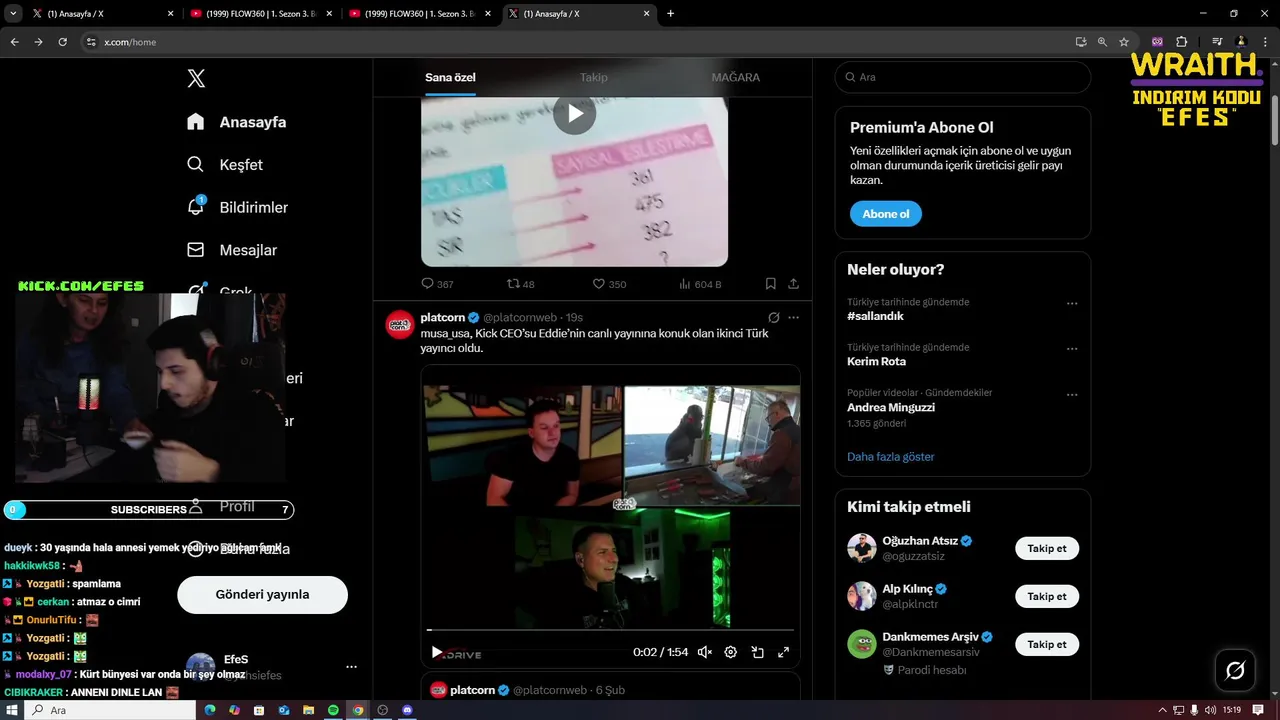Viewport: 1280px width, 720px height.
Task: Open Bildirimler notifications
Action: tap(238, 207)
